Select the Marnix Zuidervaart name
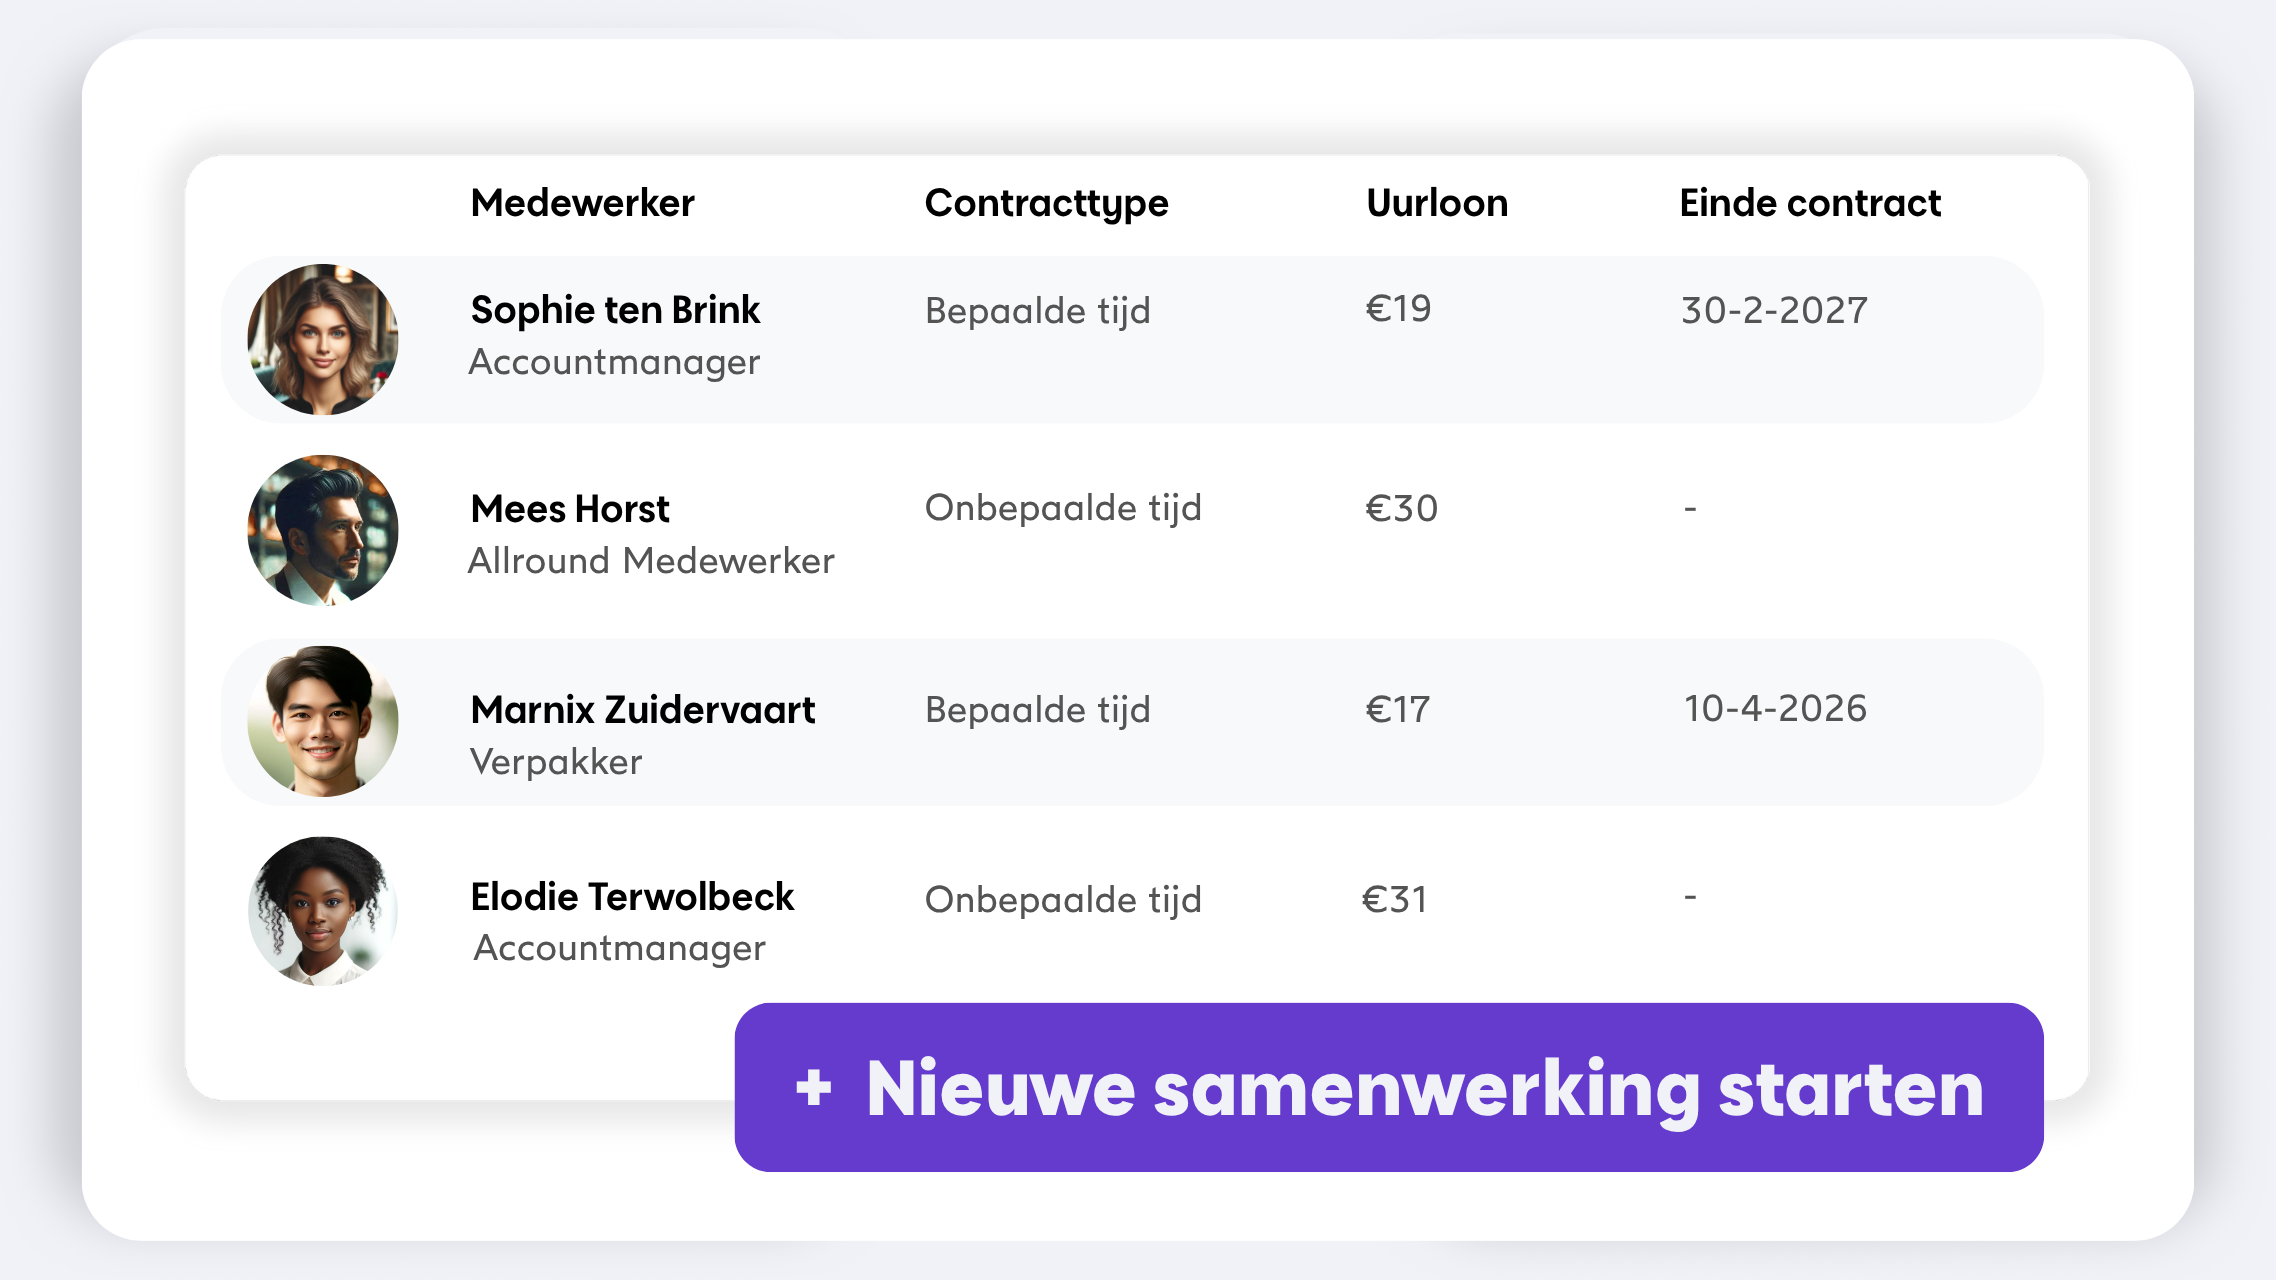The width and height of the screenshot is (2276, 1280). (x=643, y=710)
